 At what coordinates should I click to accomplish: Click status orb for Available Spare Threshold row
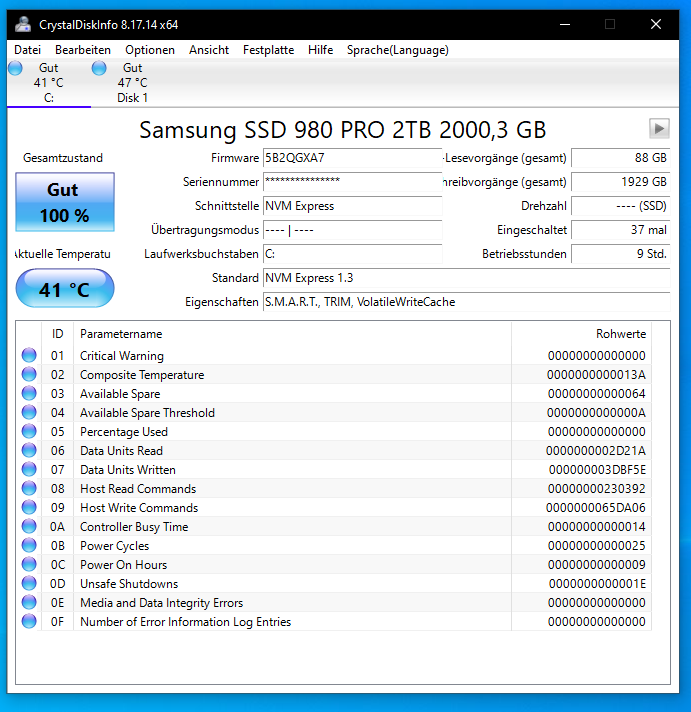coord(29,412)
